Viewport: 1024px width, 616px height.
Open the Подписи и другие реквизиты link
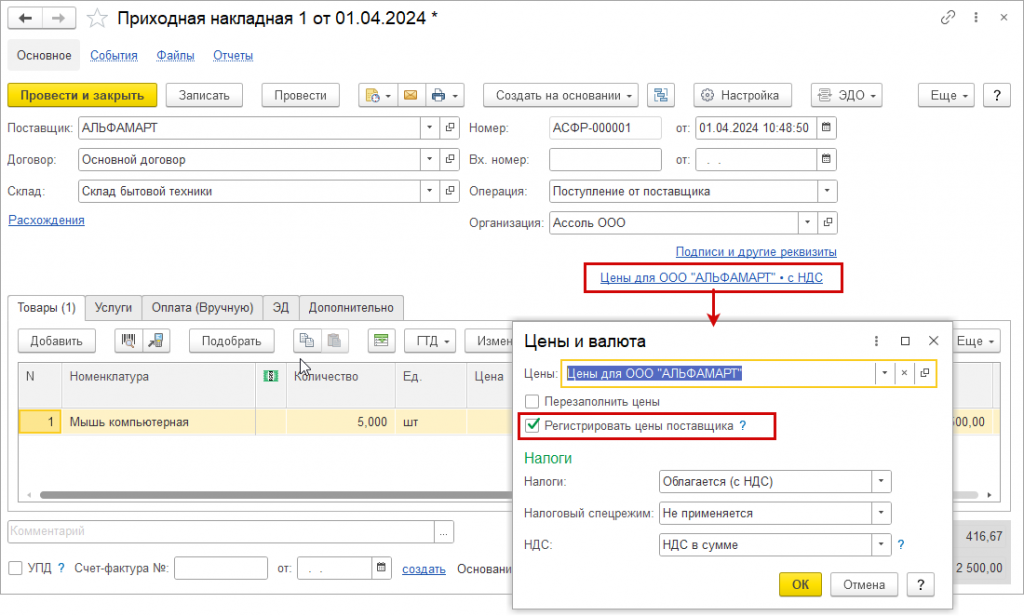pos(756,251)
